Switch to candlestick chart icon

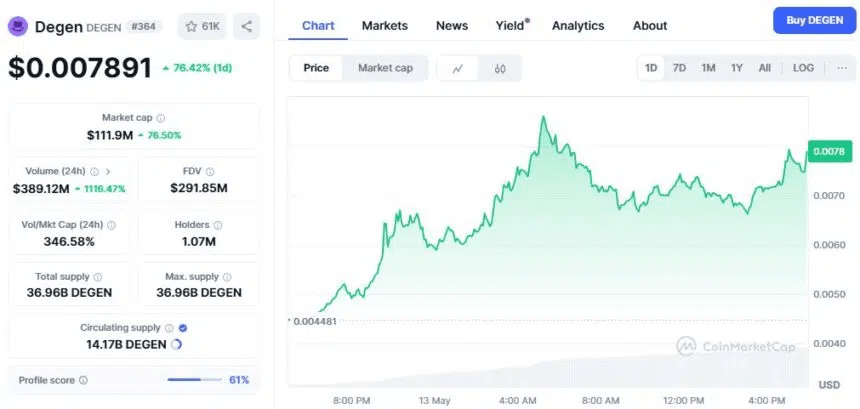[500, 69]
